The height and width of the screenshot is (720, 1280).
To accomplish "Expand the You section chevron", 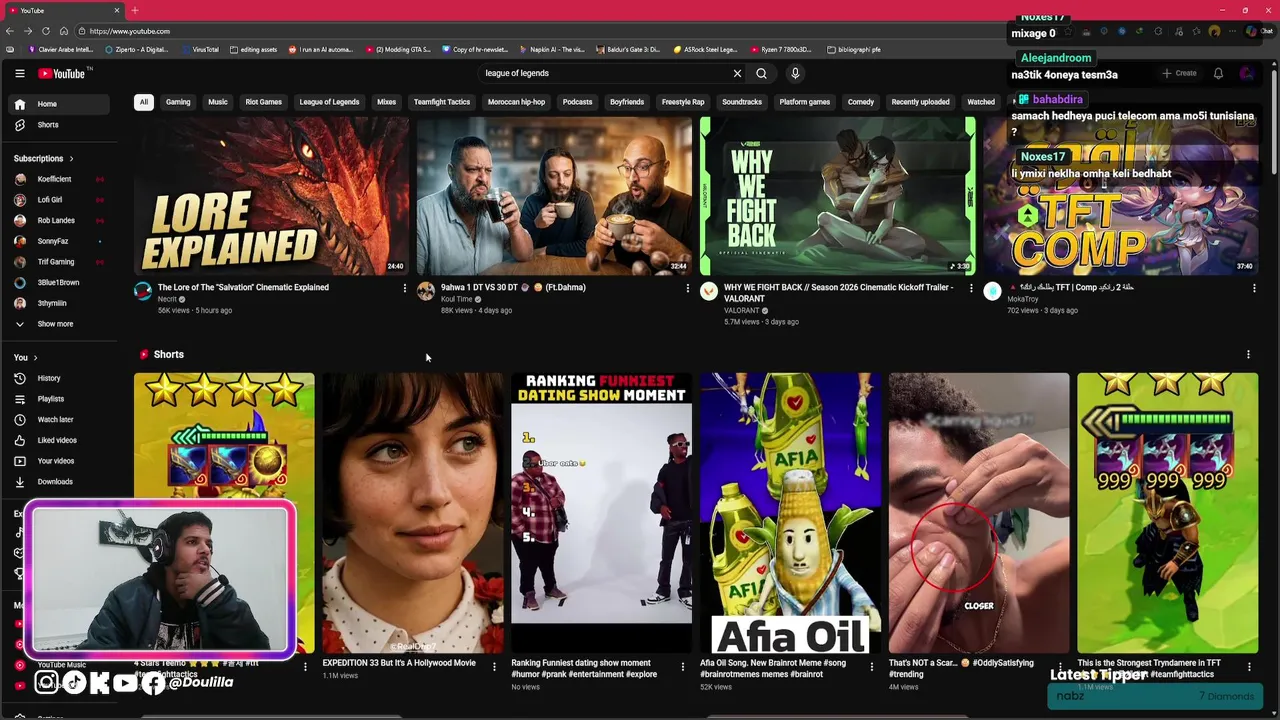I will pyautogui.click(x=35, y=357).
